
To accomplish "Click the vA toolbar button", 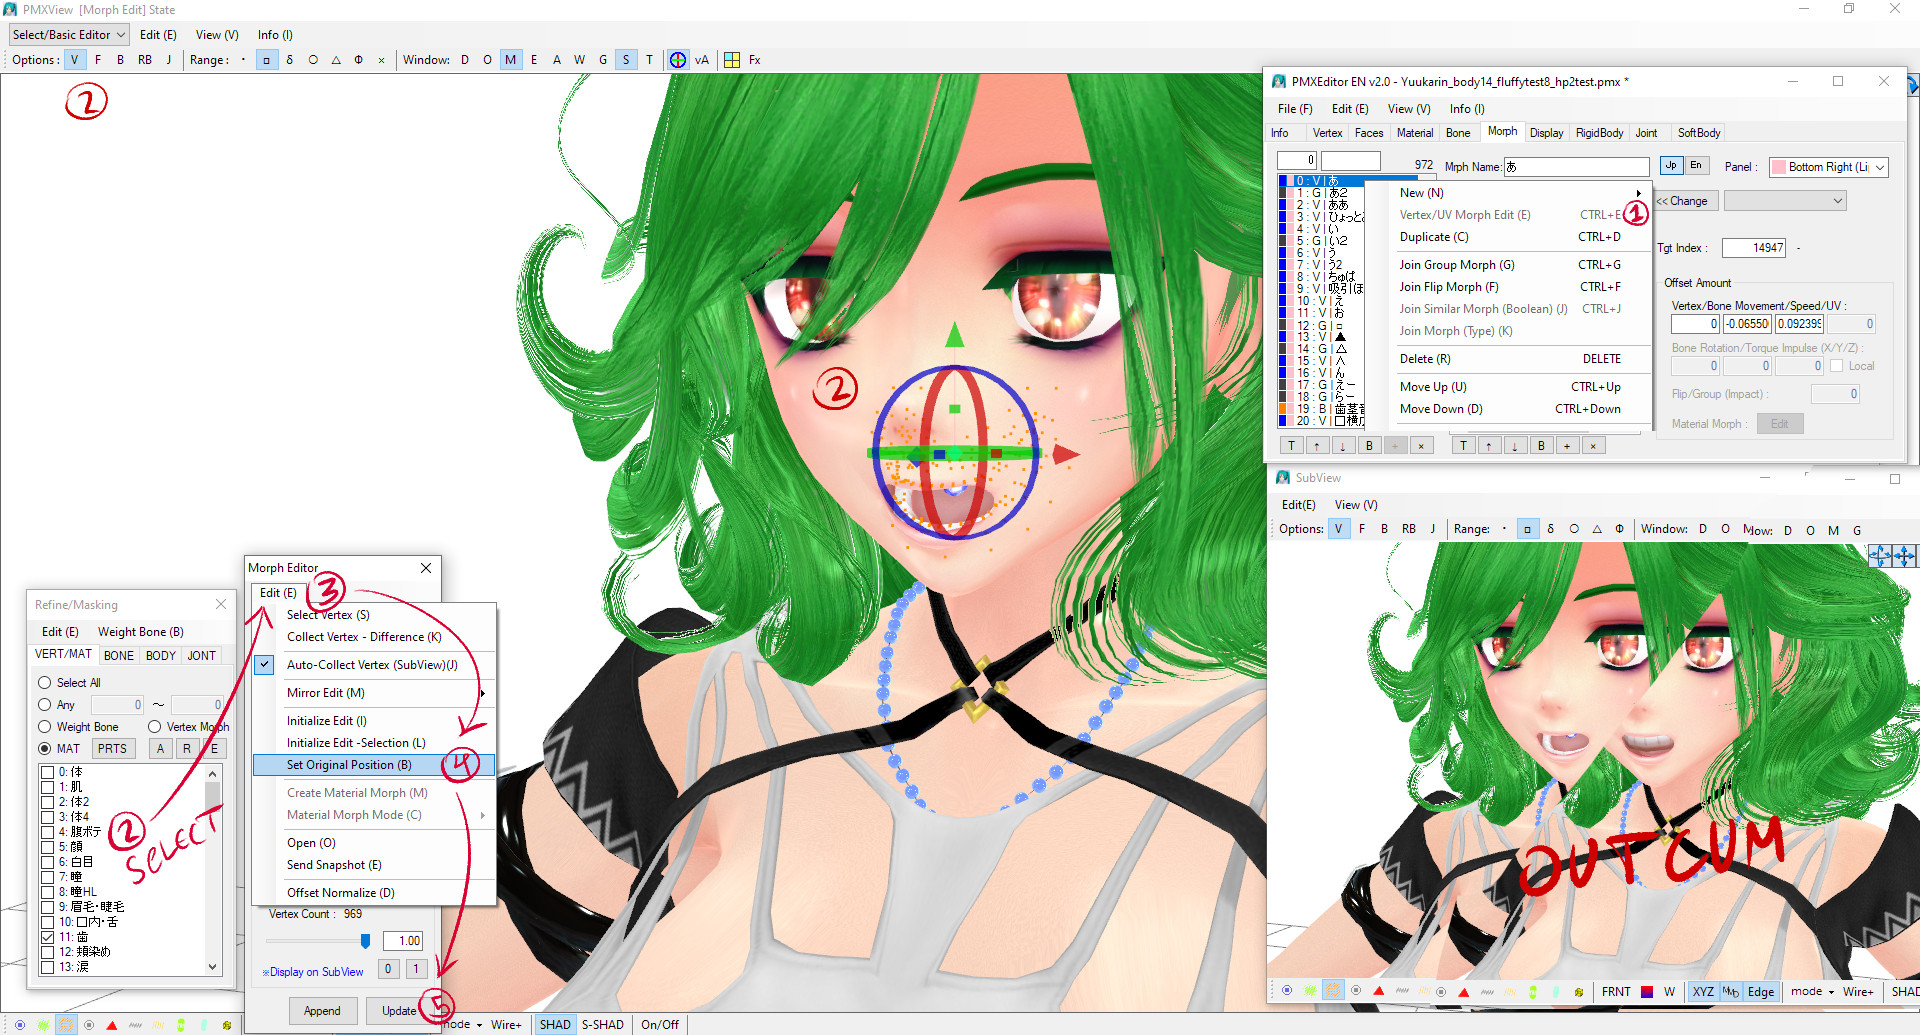I will point(702,60).
